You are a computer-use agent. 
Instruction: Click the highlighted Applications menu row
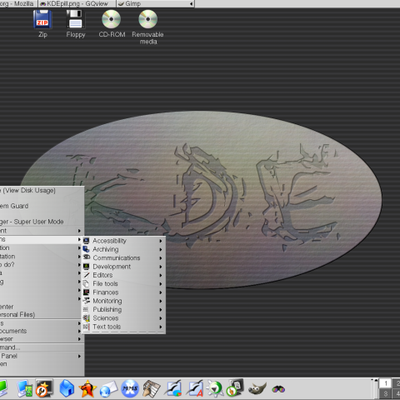click(41, 239)
